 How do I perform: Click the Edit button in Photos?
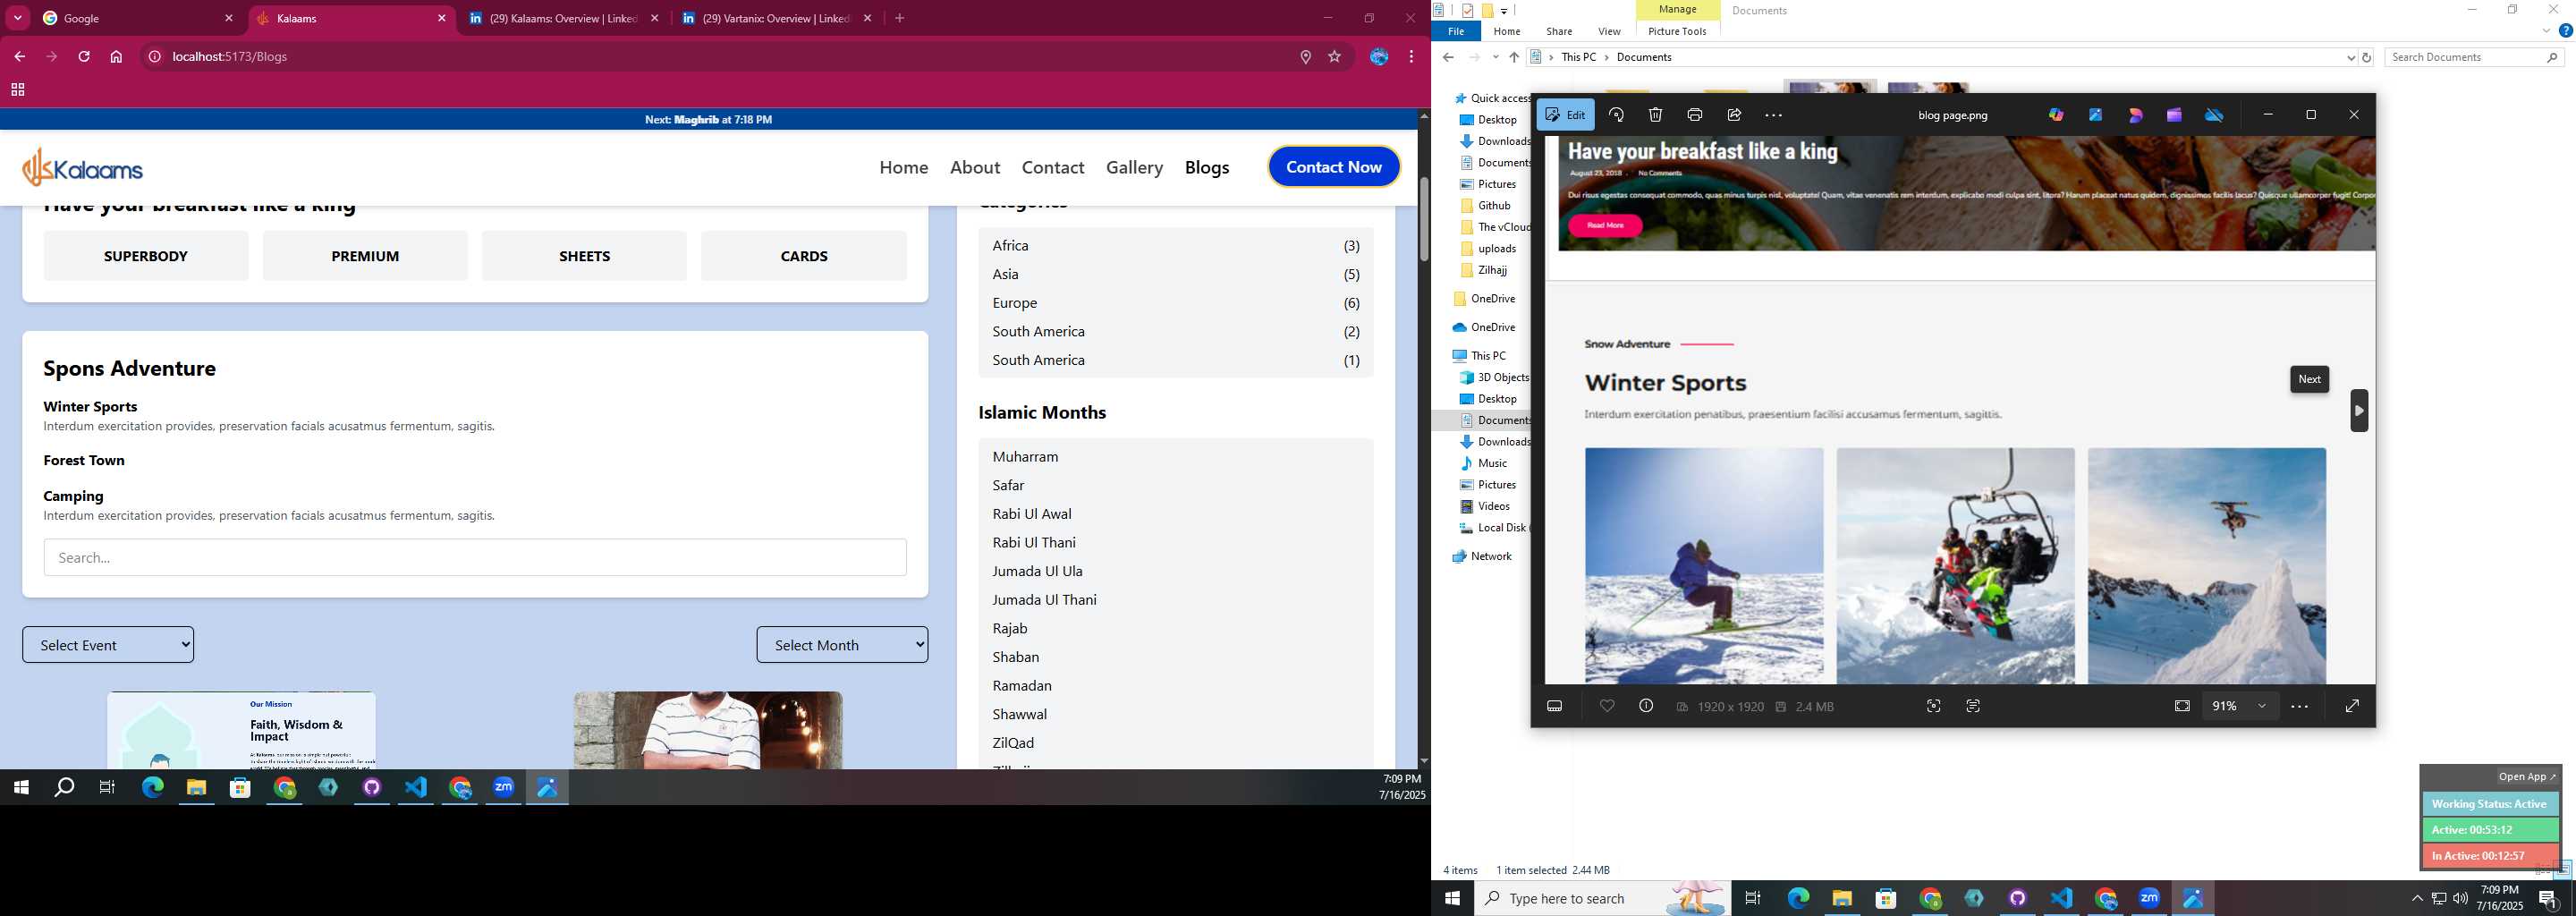pyautogui.click(x=1565, y=115)
